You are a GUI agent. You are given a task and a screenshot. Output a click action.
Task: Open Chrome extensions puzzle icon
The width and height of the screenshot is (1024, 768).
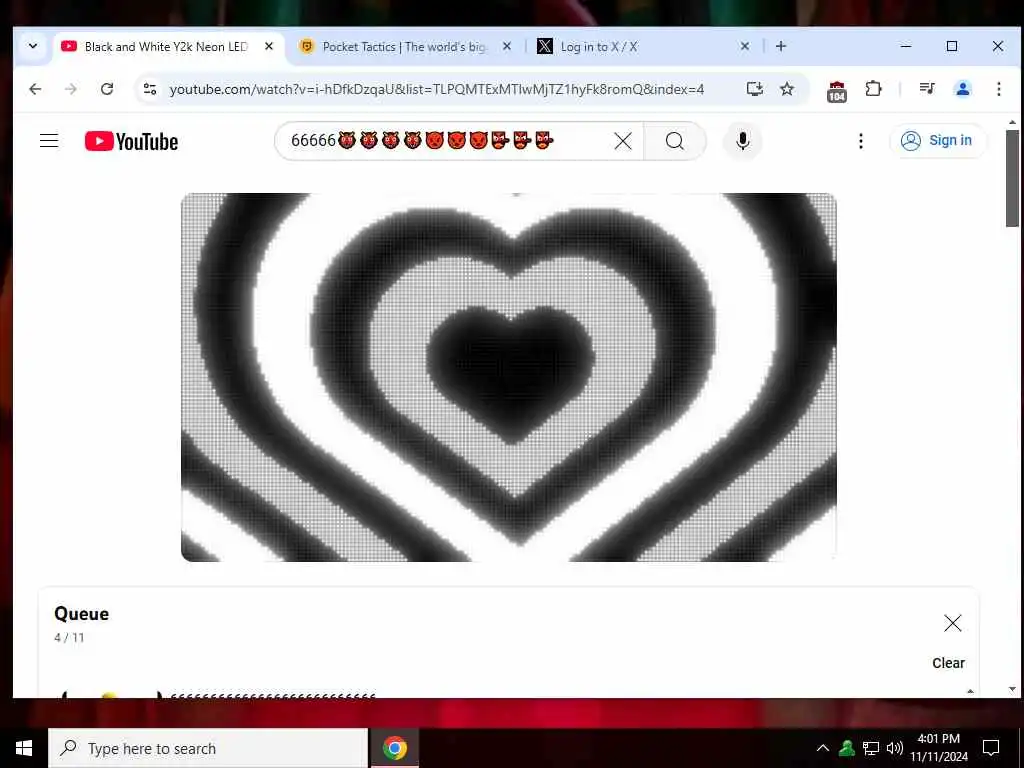pyautogui.click(x=873, y=89)
